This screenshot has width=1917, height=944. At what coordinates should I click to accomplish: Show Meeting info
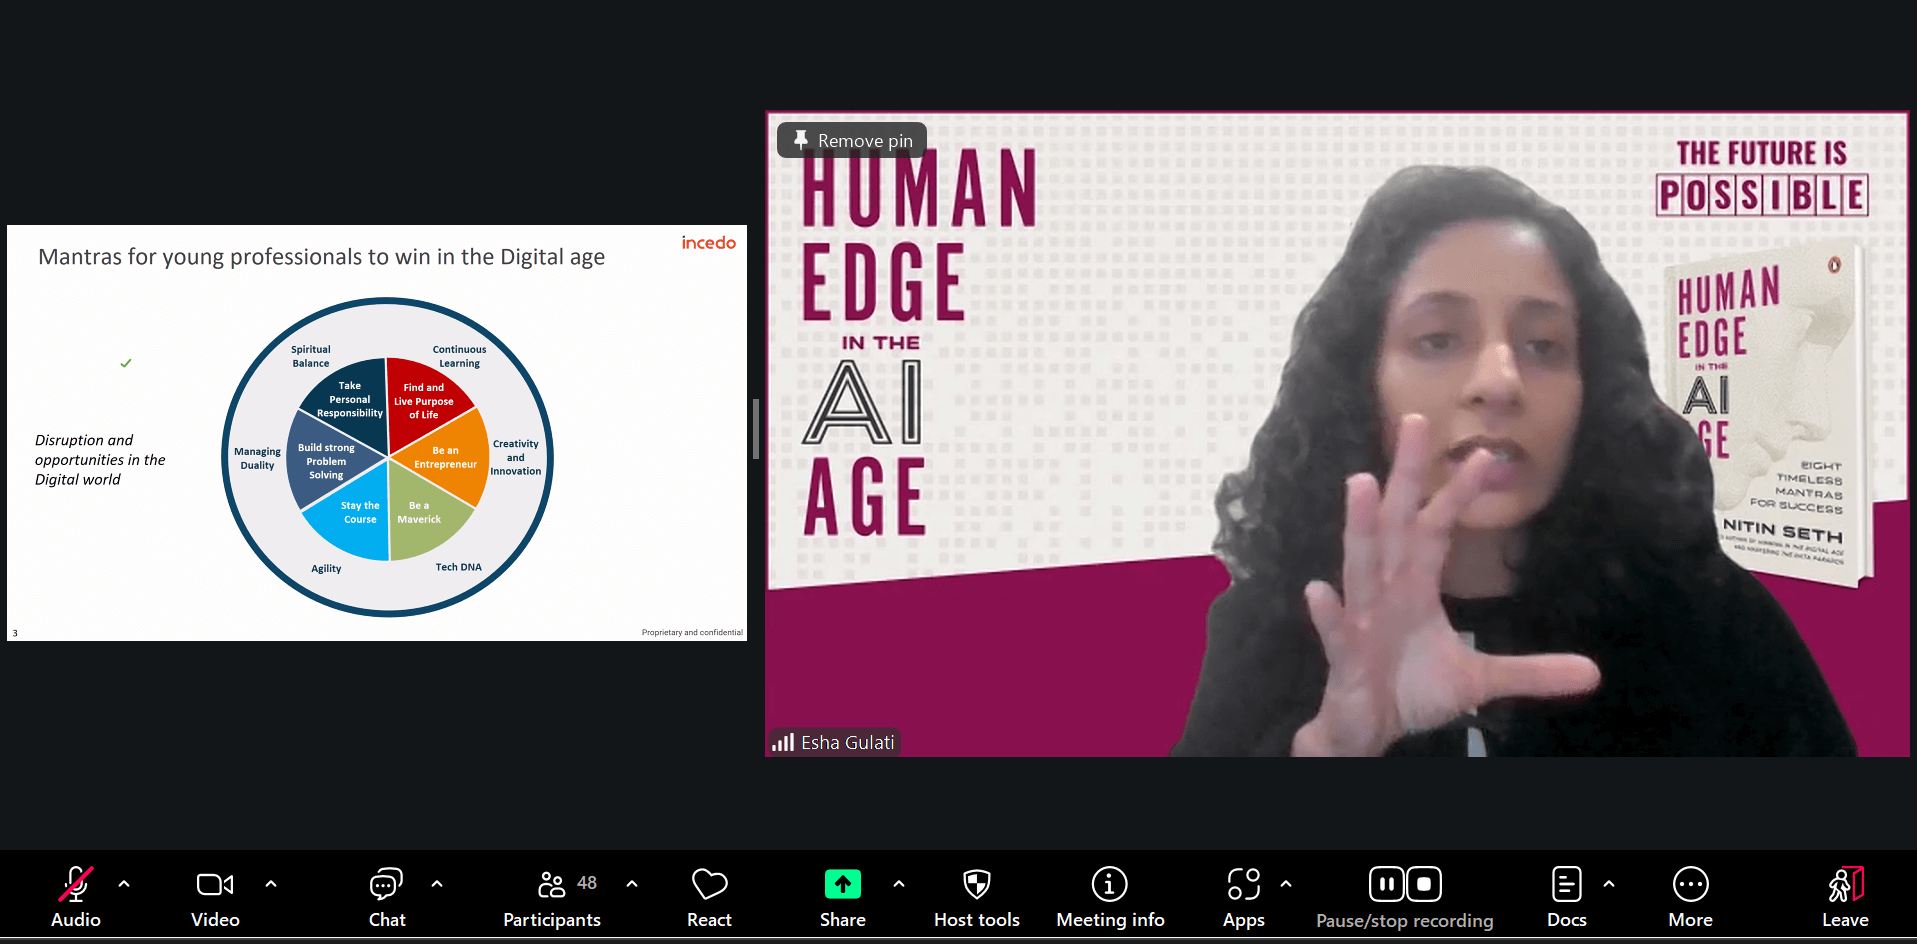click(1109, 886)
